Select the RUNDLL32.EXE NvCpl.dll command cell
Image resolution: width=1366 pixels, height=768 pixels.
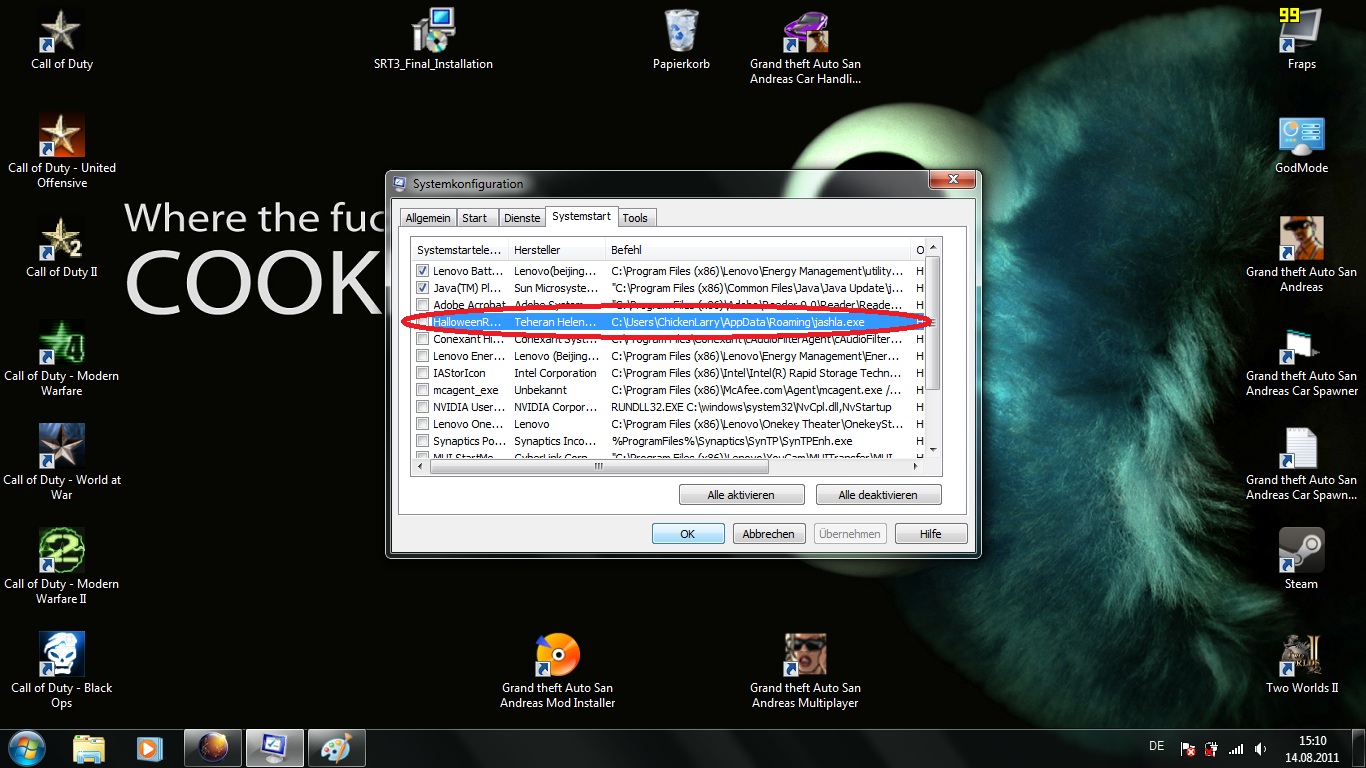751,407
